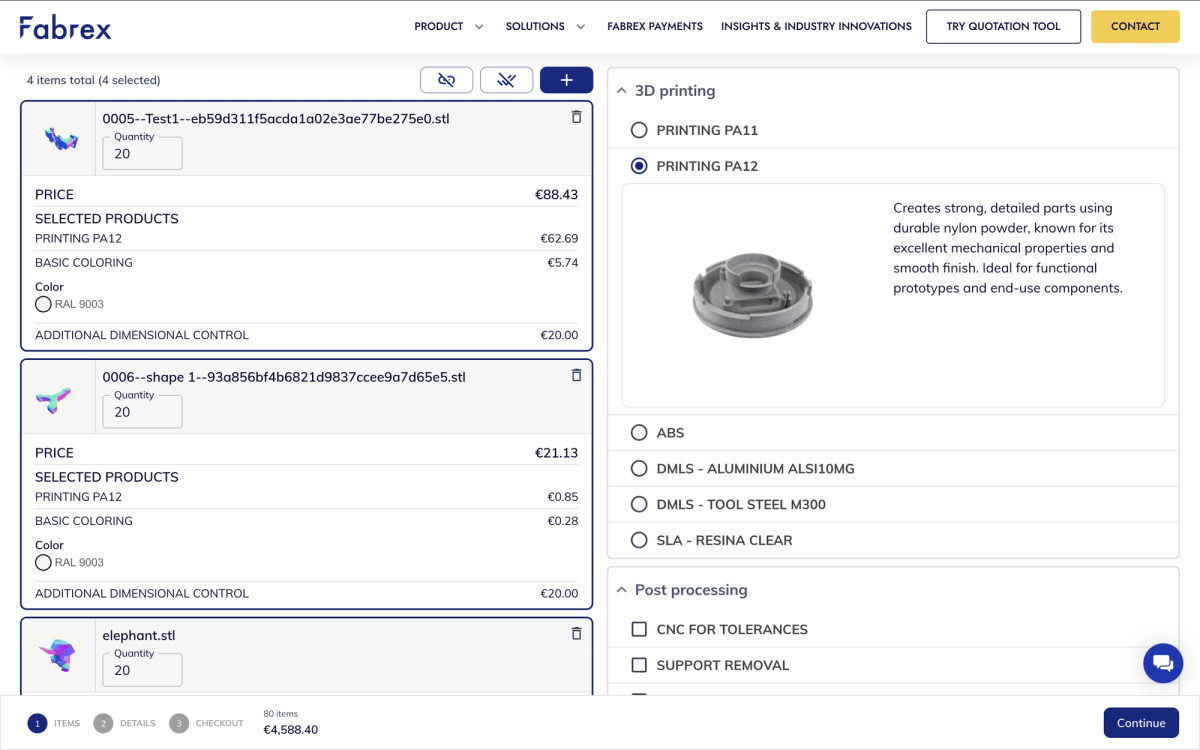Edit quantity field for elephant.stl item
Viewport: 1200px width, 750px height.
143,670
